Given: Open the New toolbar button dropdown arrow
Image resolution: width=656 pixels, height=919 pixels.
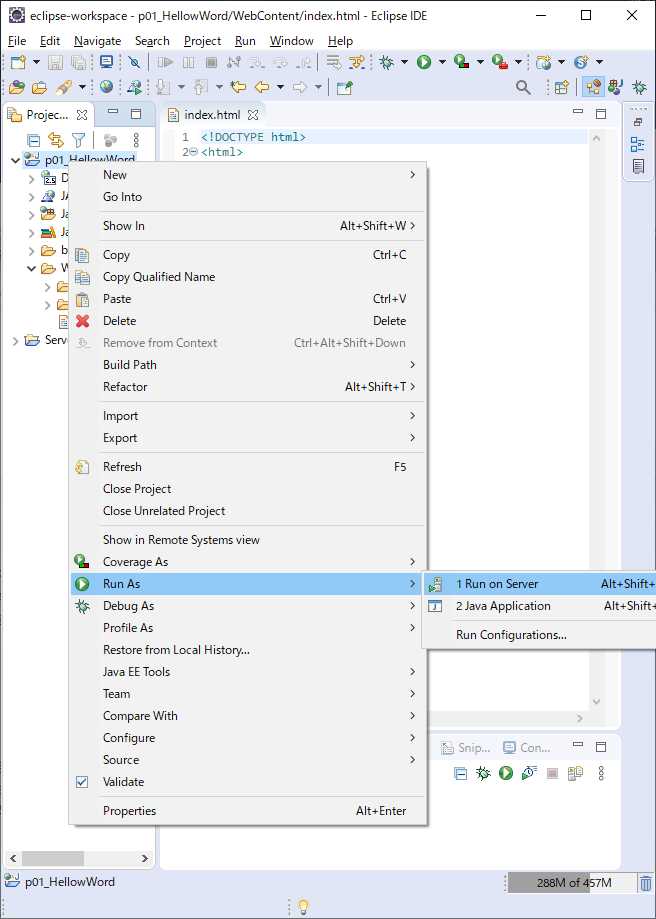Looking at the screenshot, I should pos(36,62).
